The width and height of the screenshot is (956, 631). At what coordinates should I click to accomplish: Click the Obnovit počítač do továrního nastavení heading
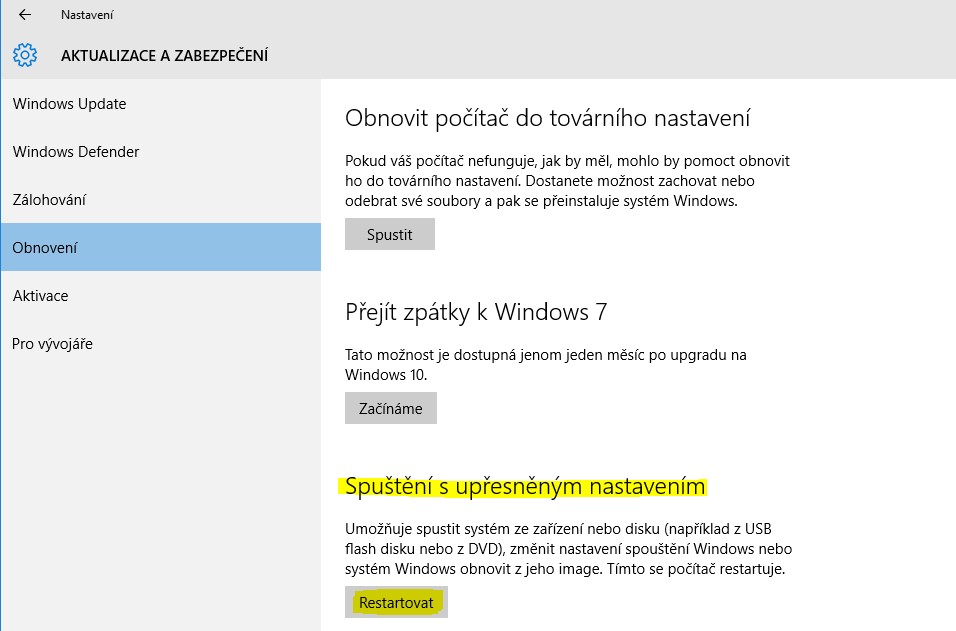click(x=547, y=118)
